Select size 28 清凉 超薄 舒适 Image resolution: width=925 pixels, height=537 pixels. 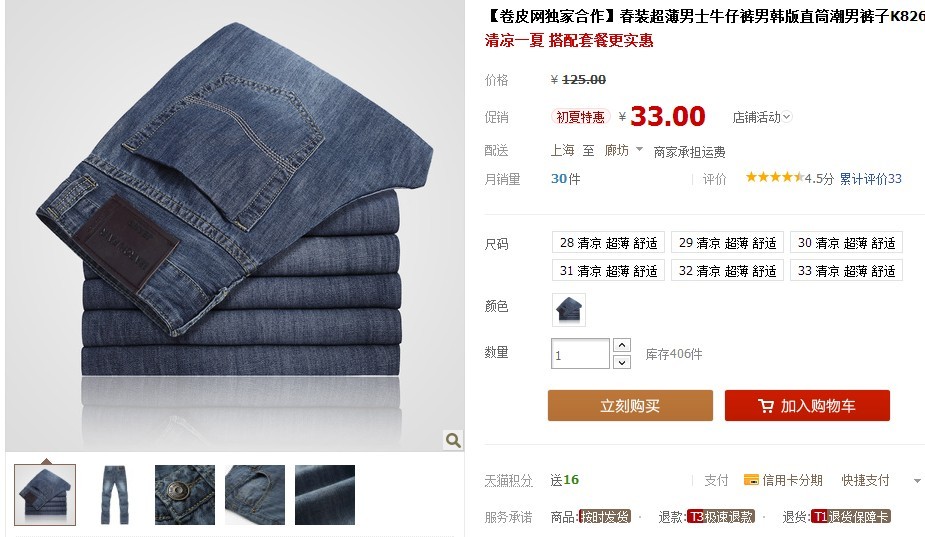608,243
